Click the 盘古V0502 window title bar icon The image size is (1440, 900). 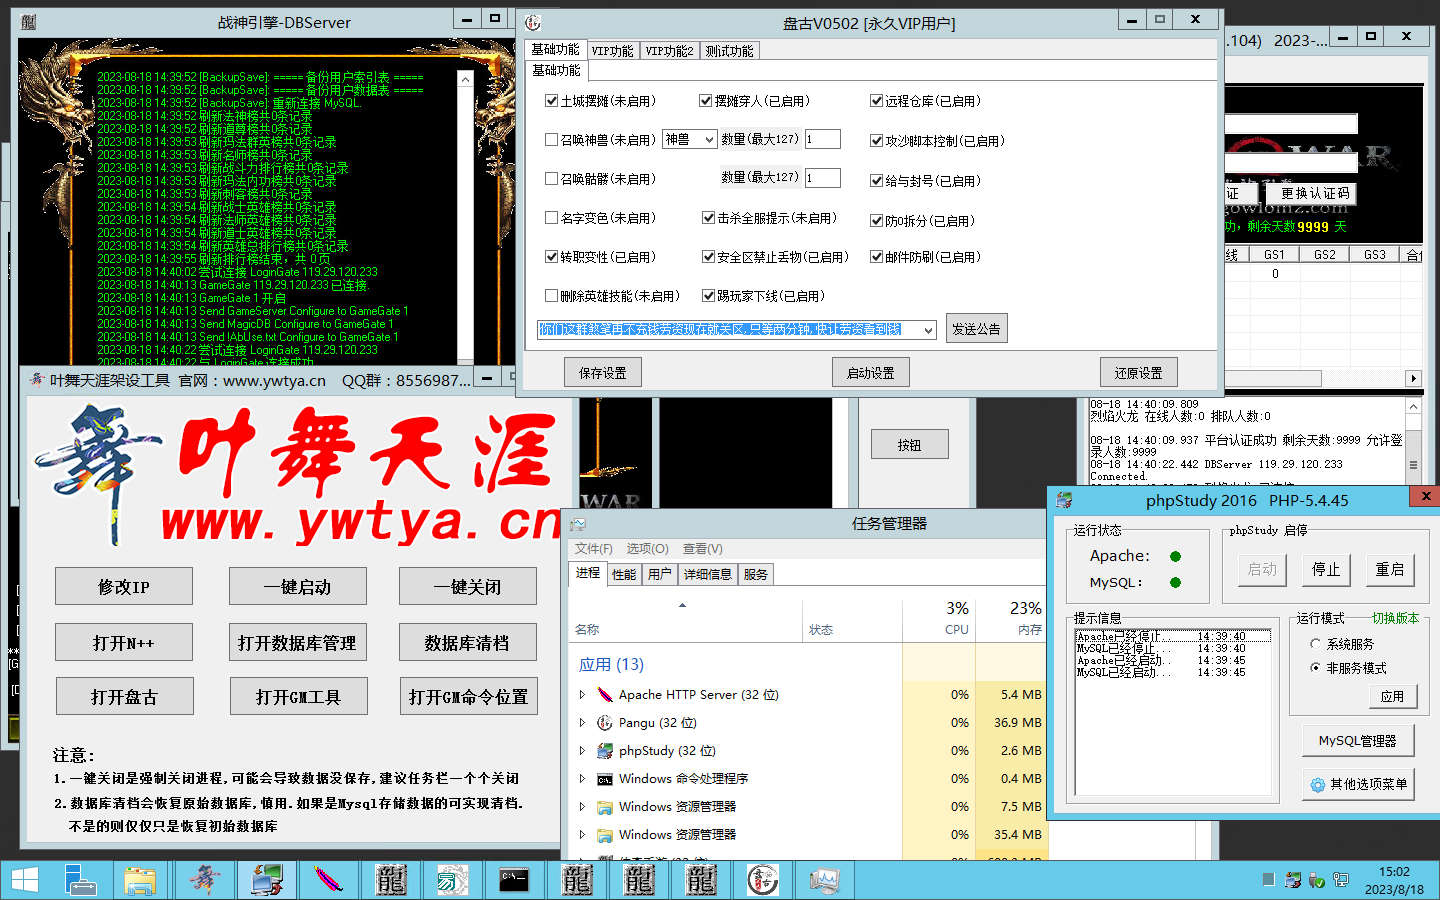(533, 22)
